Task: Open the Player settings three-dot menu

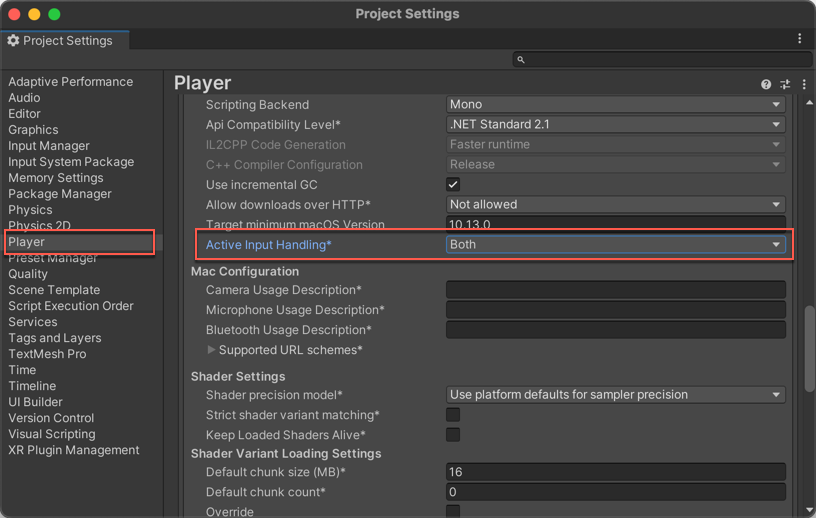Action: [804, 85]
